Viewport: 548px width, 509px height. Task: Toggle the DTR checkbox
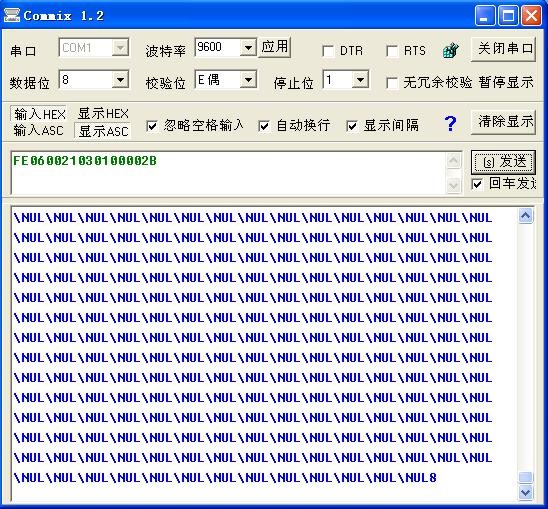(x=328, y=51)
